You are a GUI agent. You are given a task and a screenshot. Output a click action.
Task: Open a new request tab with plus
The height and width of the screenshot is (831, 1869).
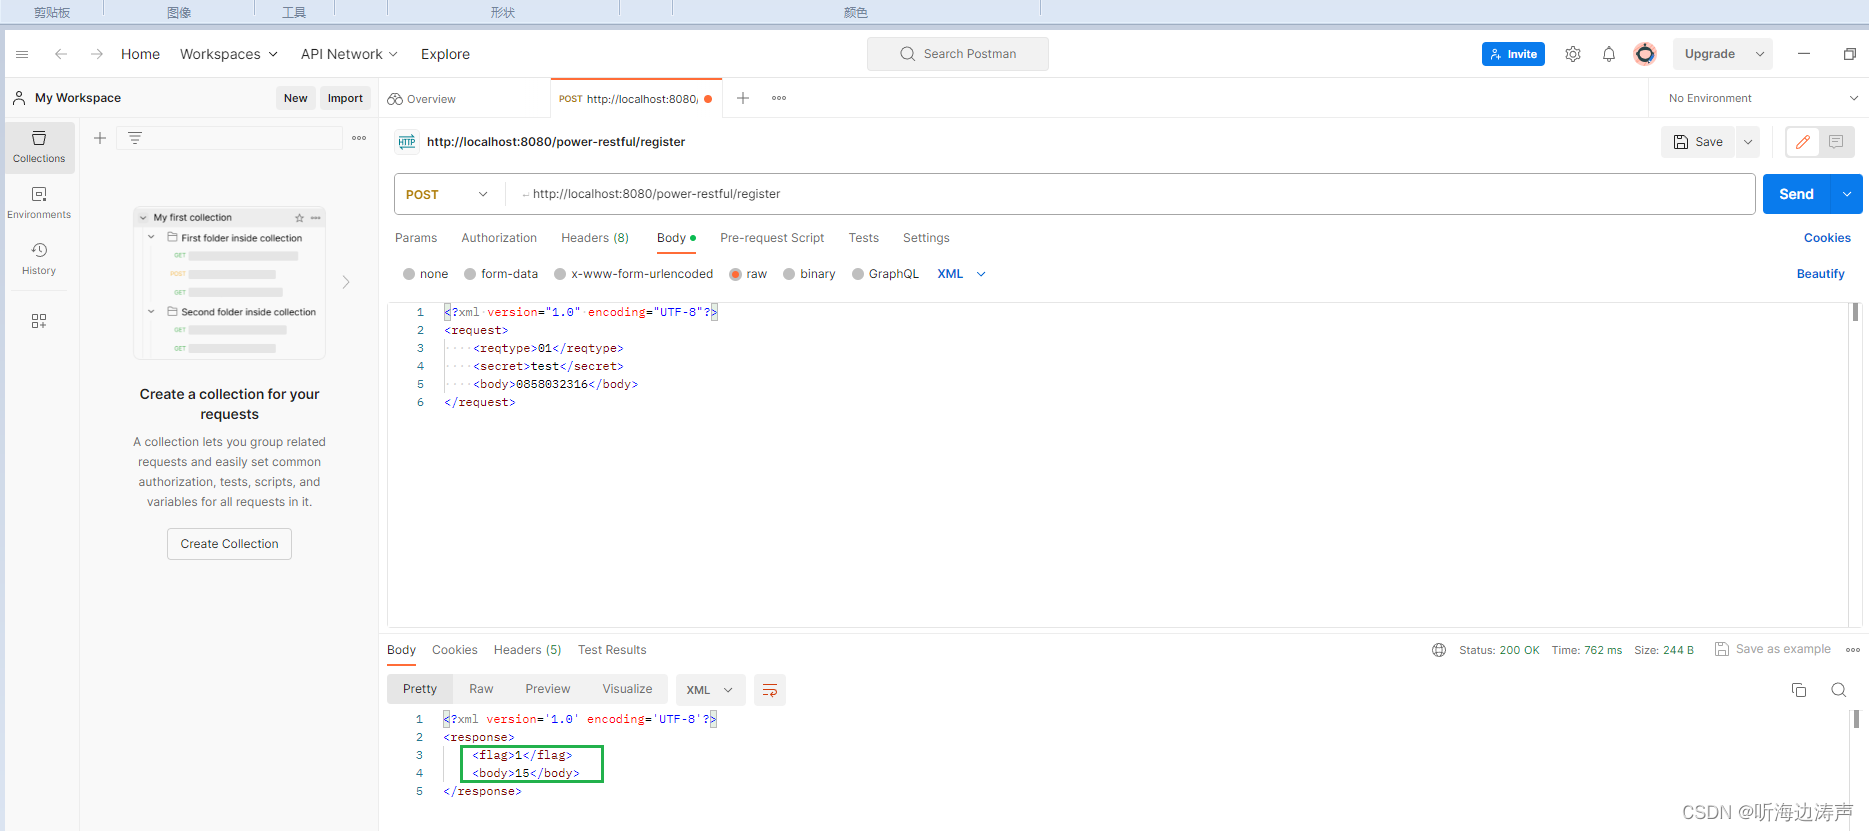click(x=743, y=98)
